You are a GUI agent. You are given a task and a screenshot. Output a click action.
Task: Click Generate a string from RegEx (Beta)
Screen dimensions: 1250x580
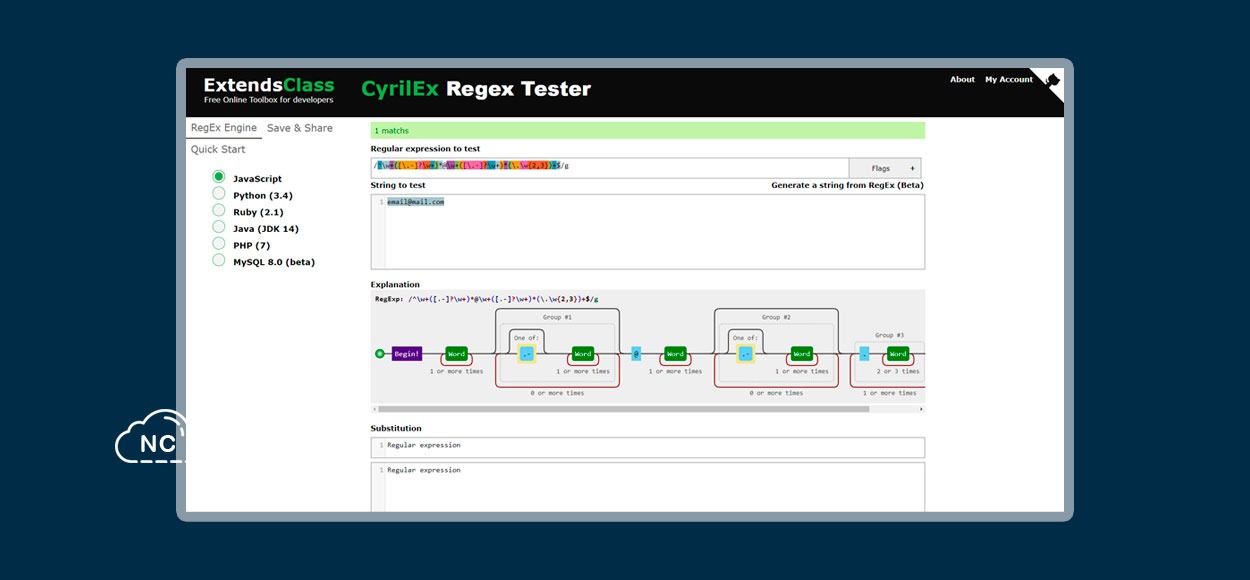[x=847, y=186]
